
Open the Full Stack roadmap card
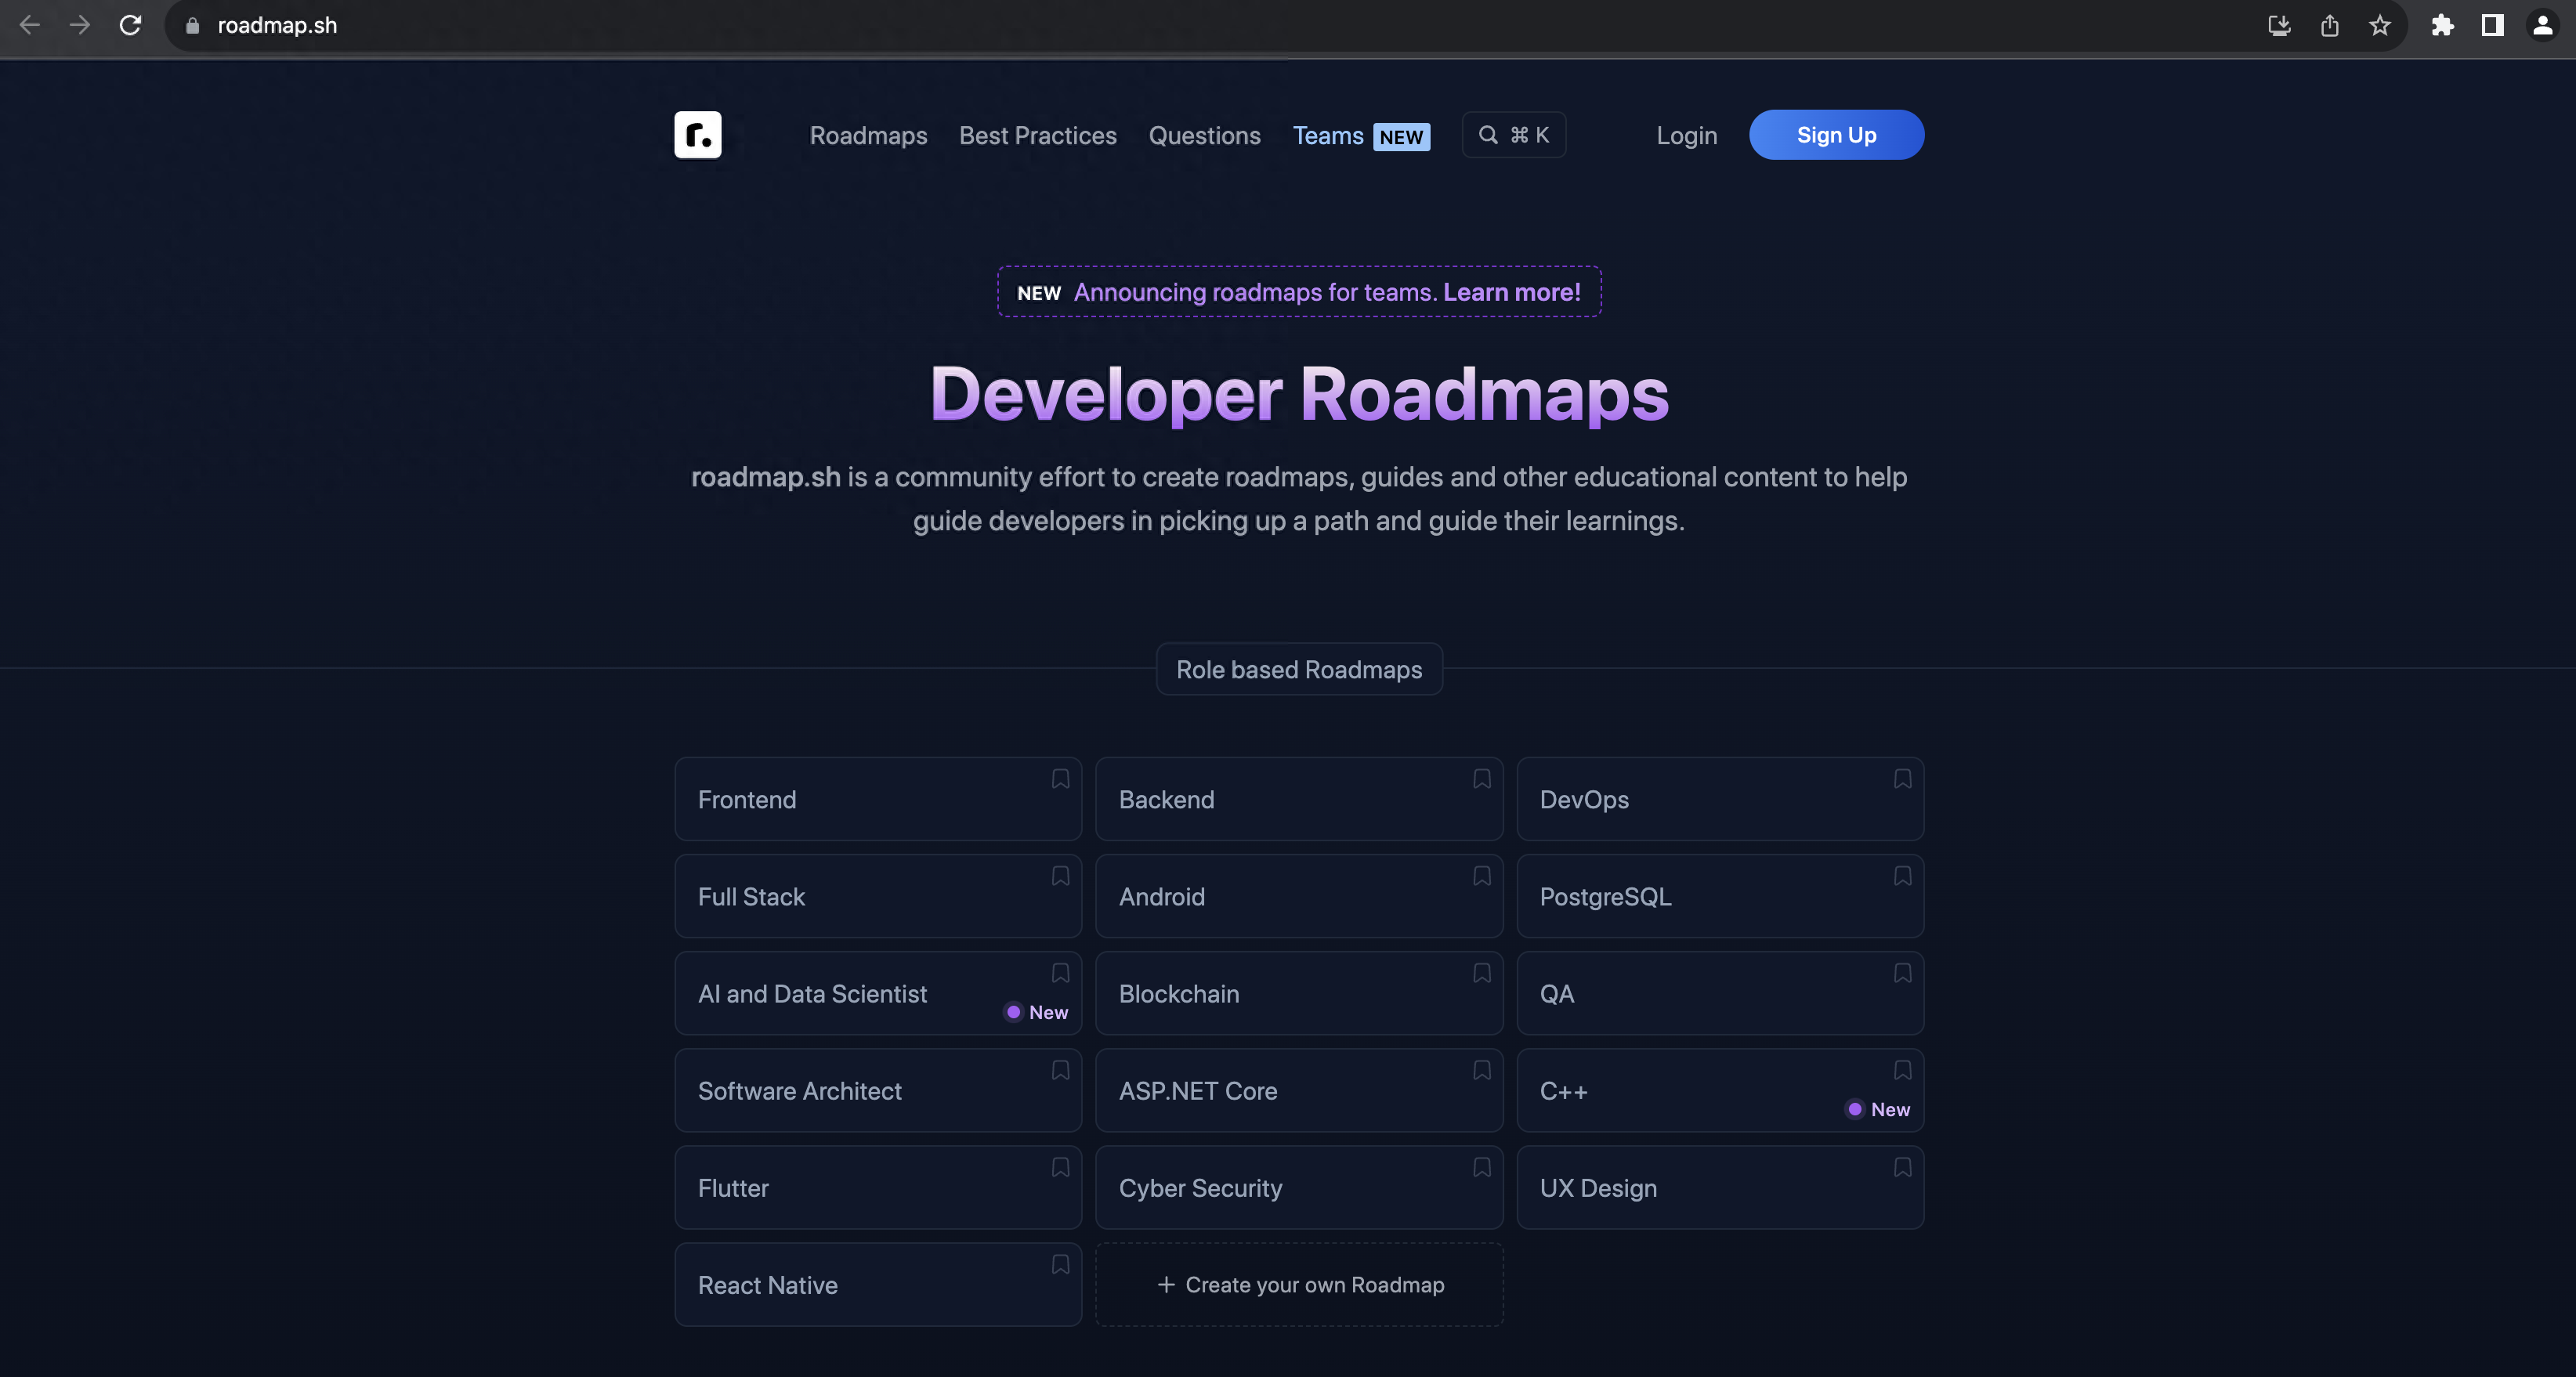pos(878,896)
